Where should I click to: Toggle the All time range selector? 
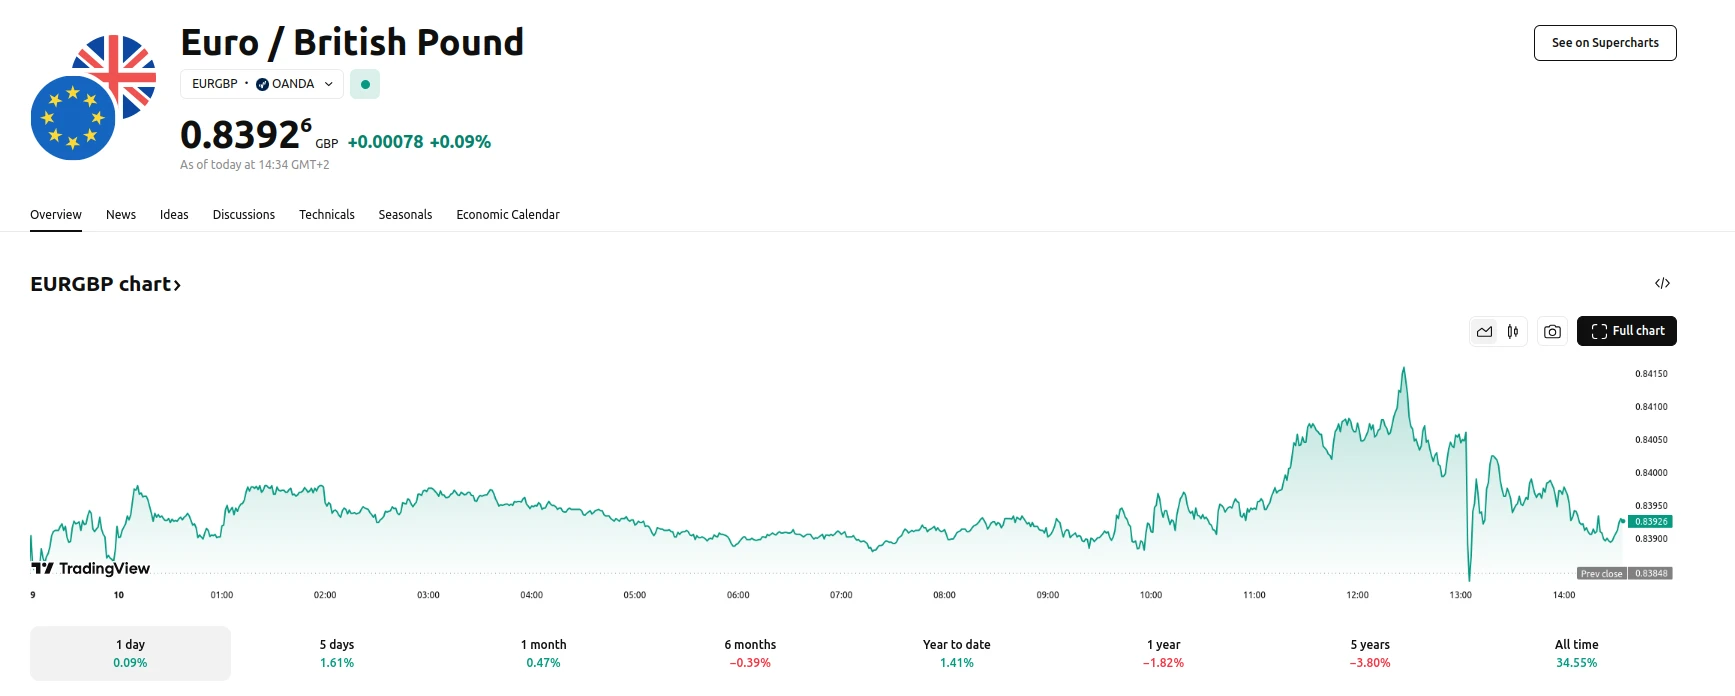[1576, 652]
